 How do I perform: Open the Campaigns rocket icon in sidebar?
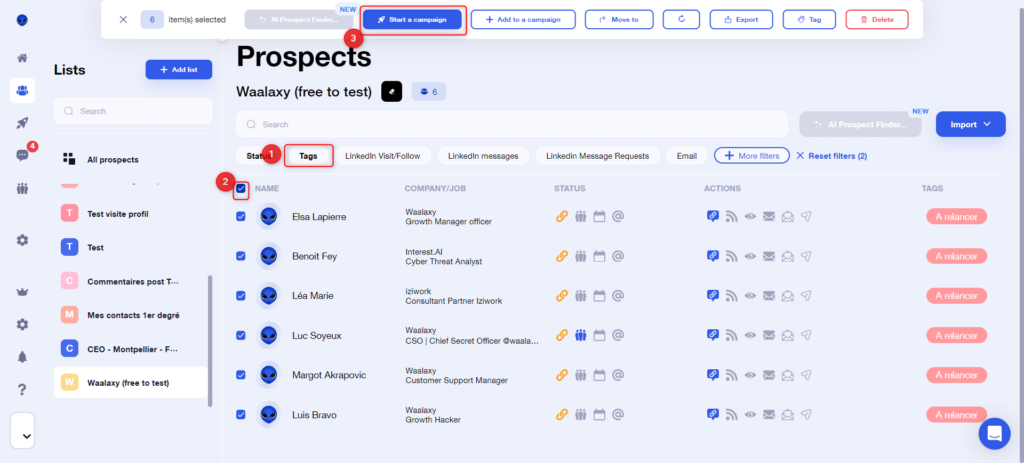pos(22,123)
